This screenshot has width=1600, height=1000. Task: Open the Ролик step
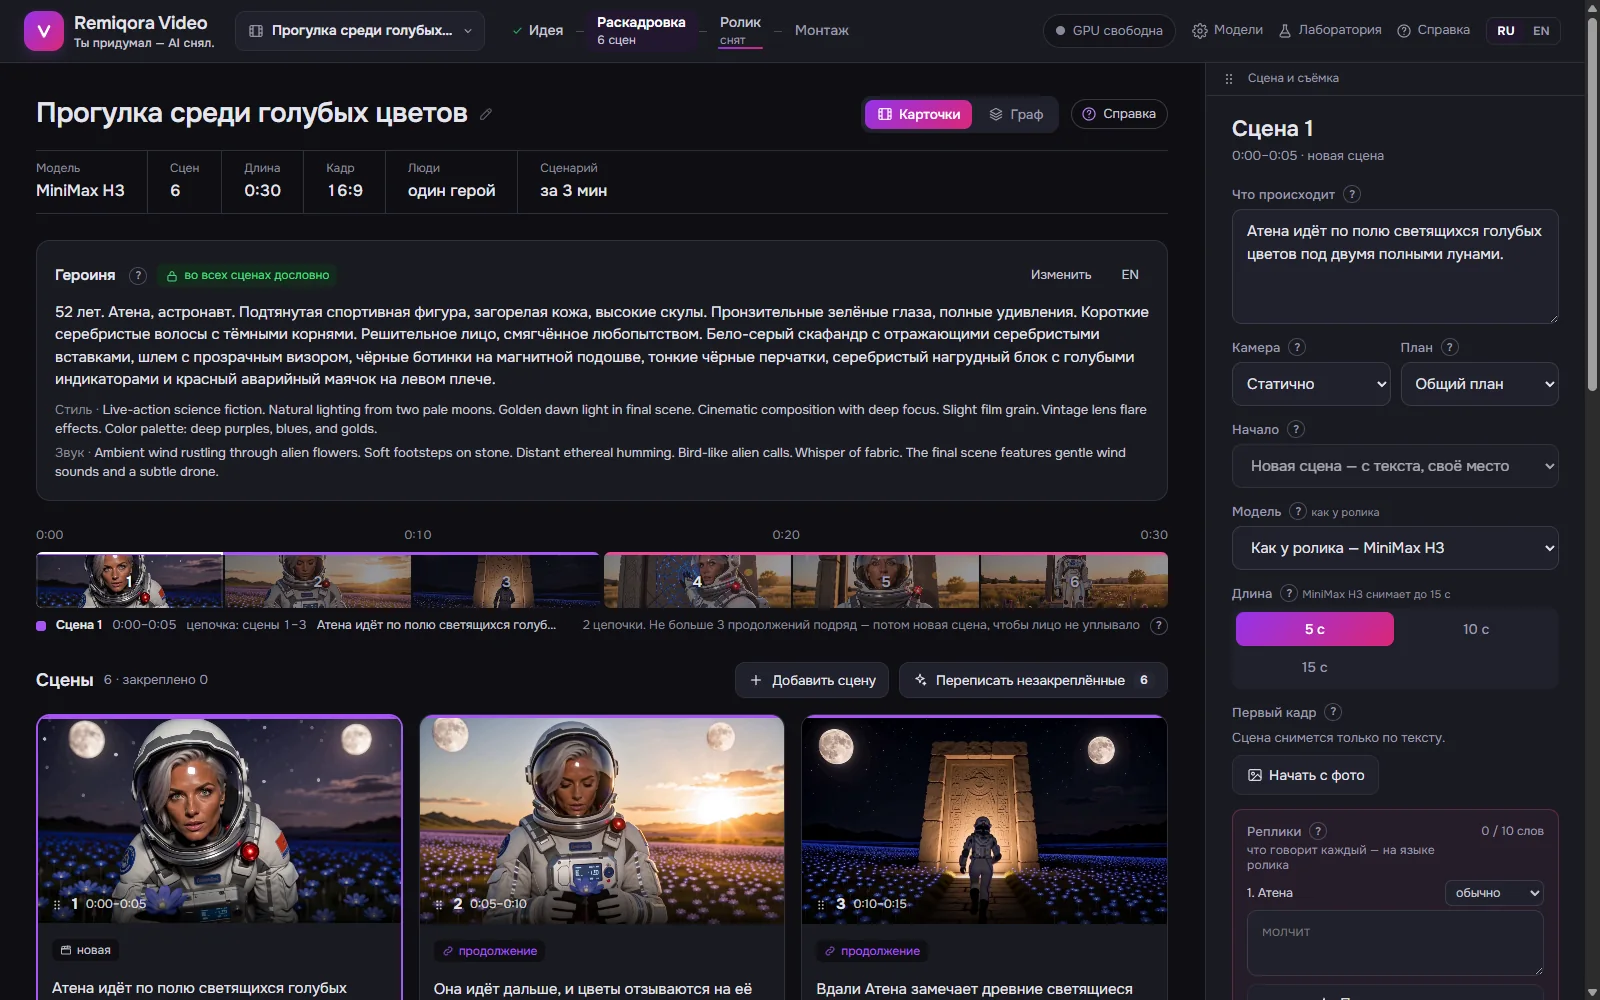740,31
